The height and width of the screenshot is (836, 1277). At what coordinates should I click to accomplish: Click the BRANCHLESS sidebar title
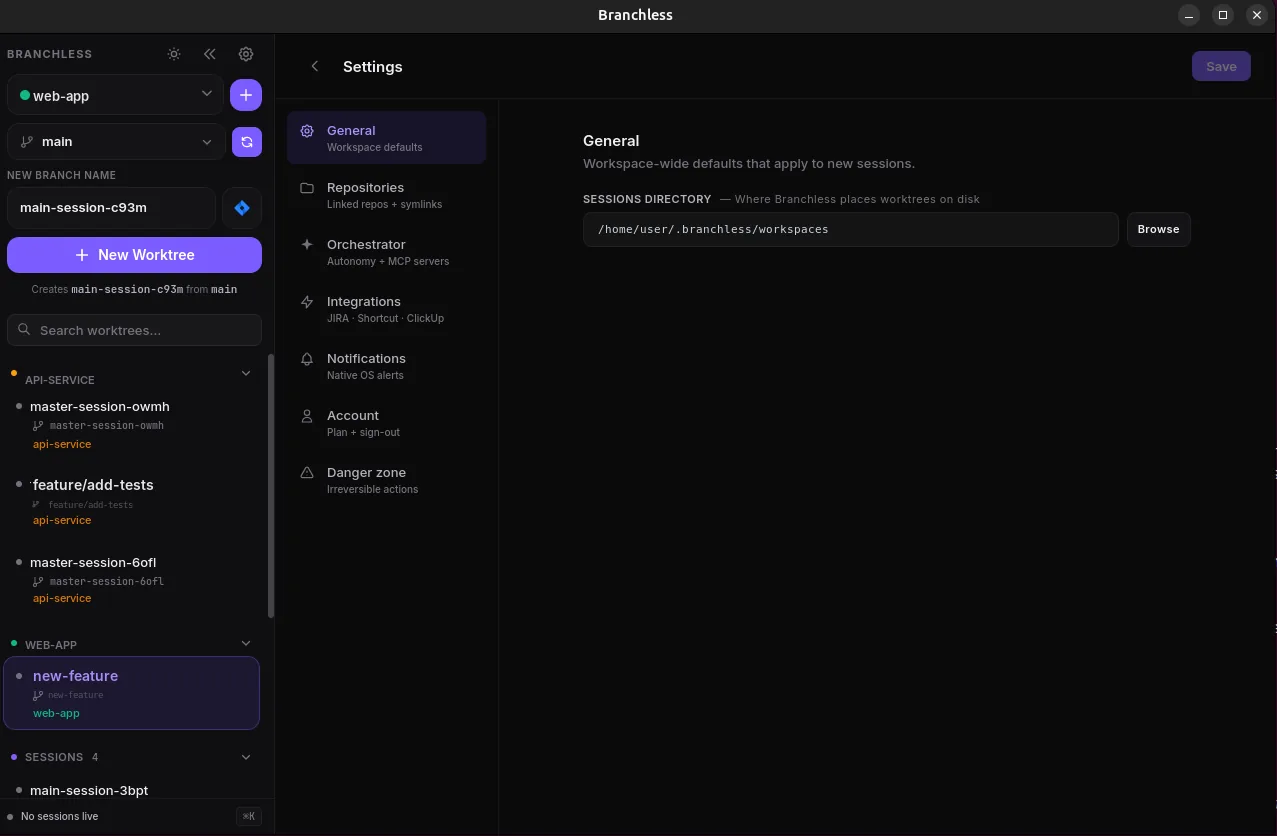point(49,54)
